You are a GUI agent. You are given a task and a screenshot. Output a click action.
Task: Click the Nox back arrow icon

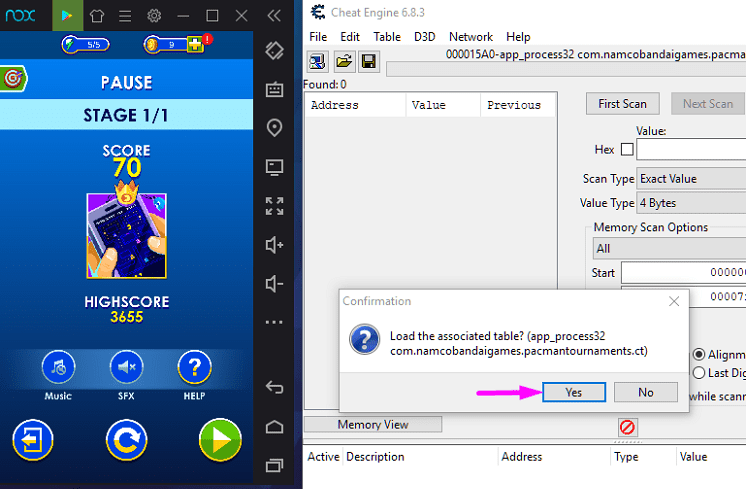(275, 387)
